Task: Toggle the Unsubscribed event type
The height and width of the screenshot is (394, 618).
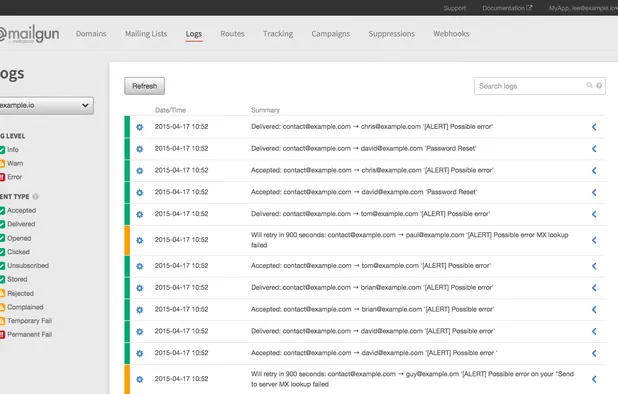Action: point(2,266)
